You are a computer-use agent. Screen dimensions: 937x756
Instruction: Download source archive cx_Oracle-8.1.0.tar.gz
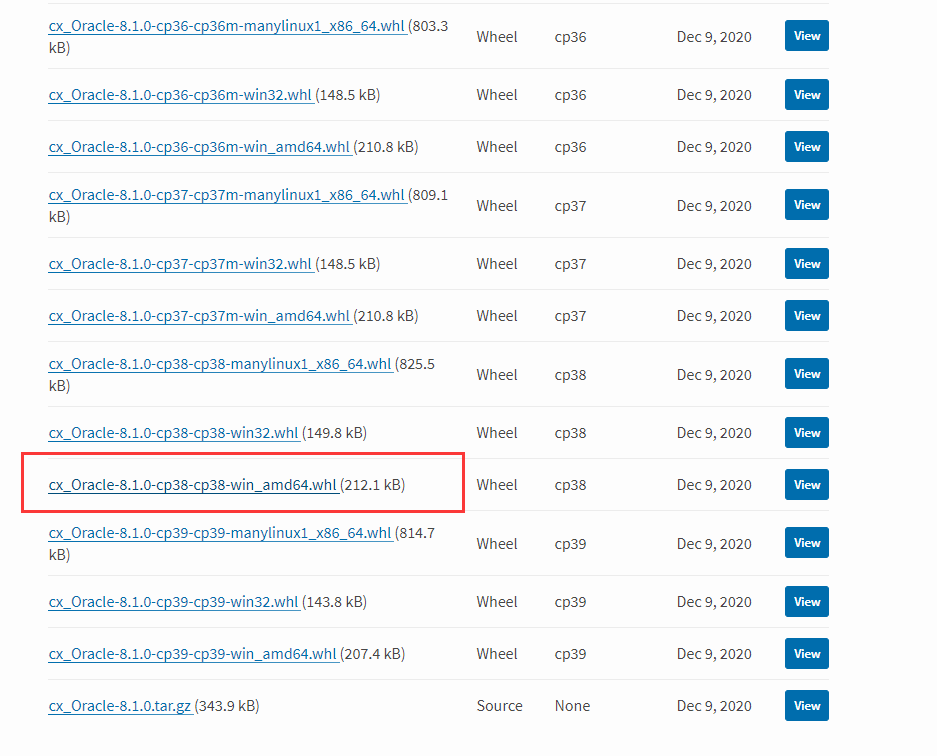click(x=120, y=706)
